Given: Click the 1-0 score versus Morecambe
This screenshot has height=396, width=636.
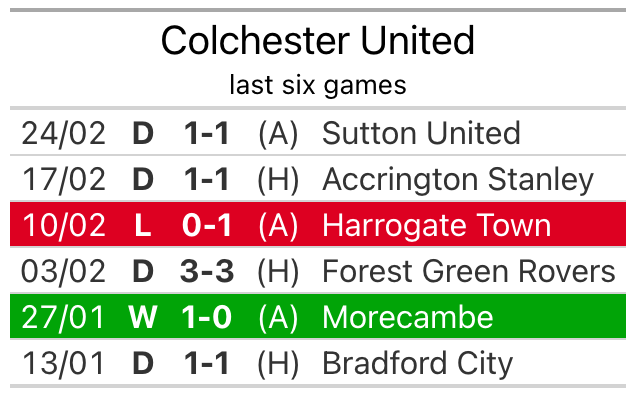Looking at the screenshot, I should coord(207,317).
